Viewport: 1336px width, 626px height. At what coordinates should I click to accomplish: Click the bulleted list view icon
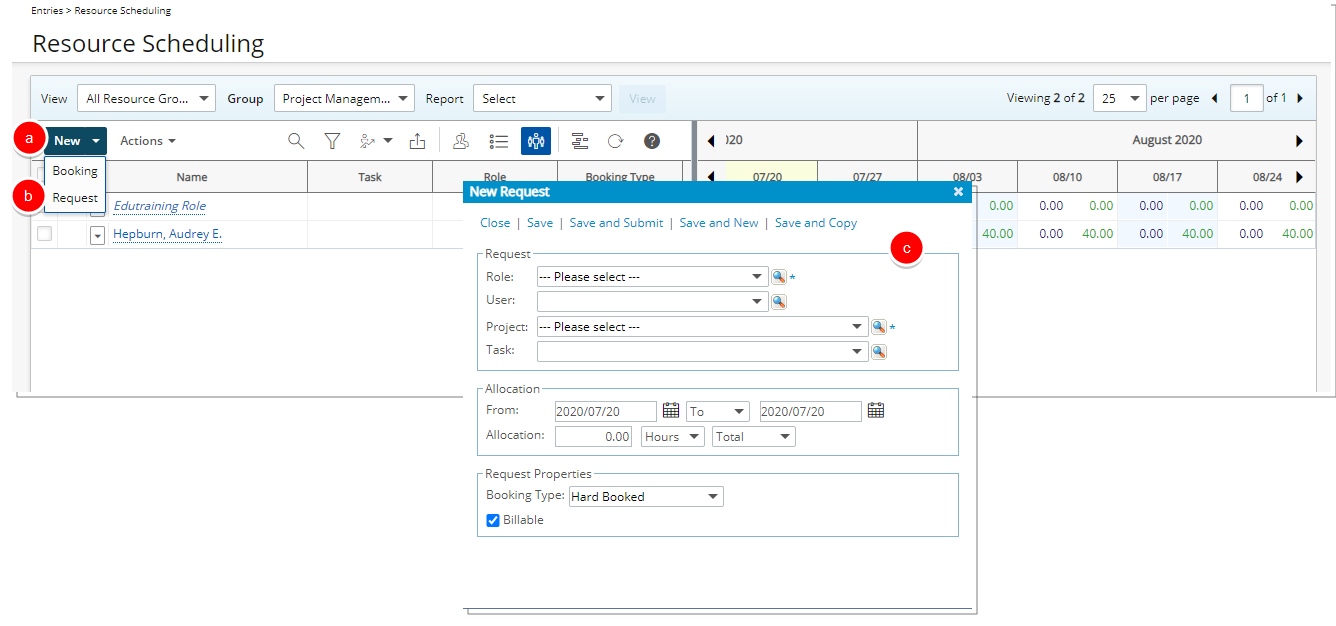499,141
